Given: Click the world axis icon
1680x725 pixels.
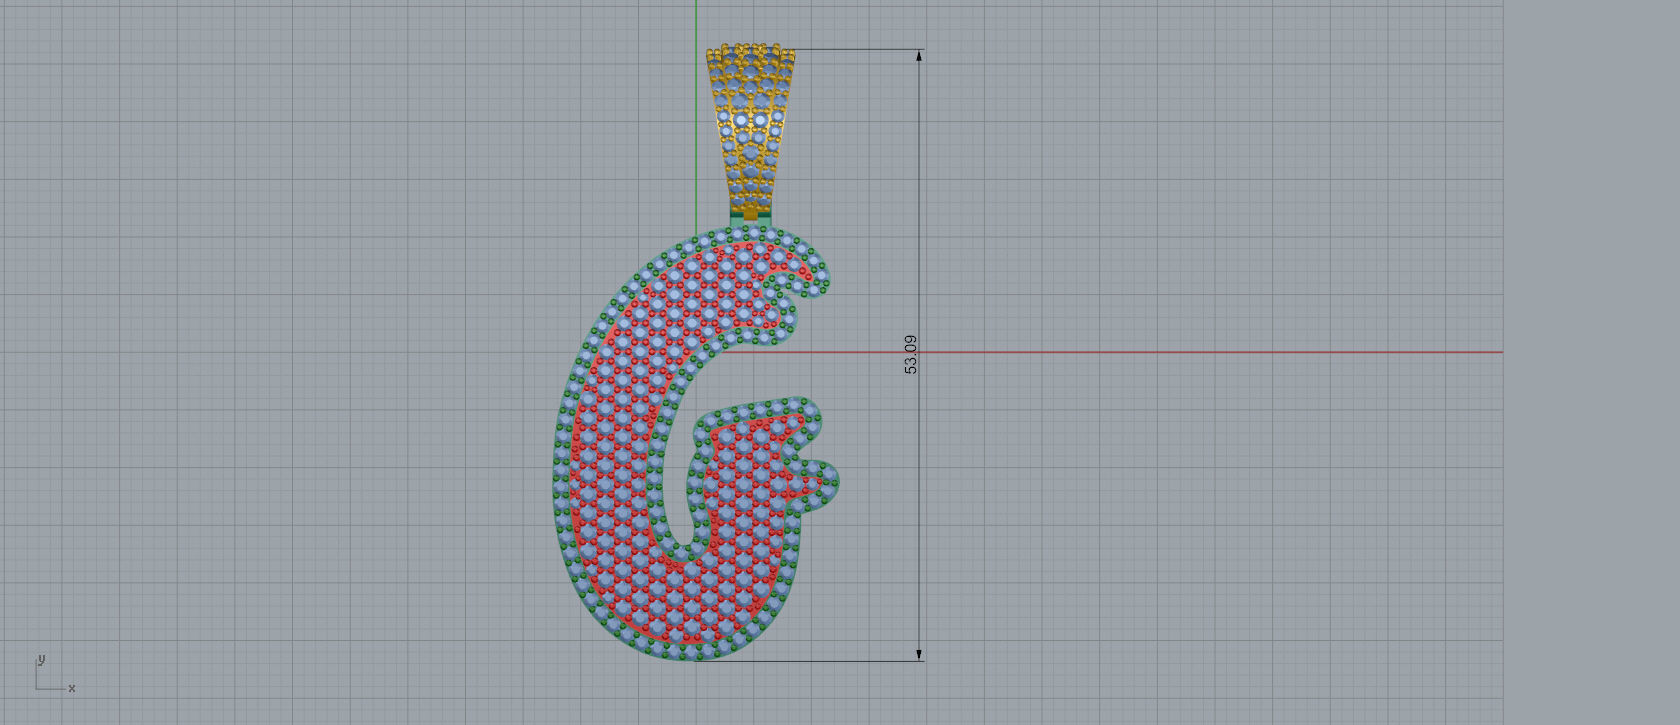Looking at the screenshot, I should click(x=55, y=674).
